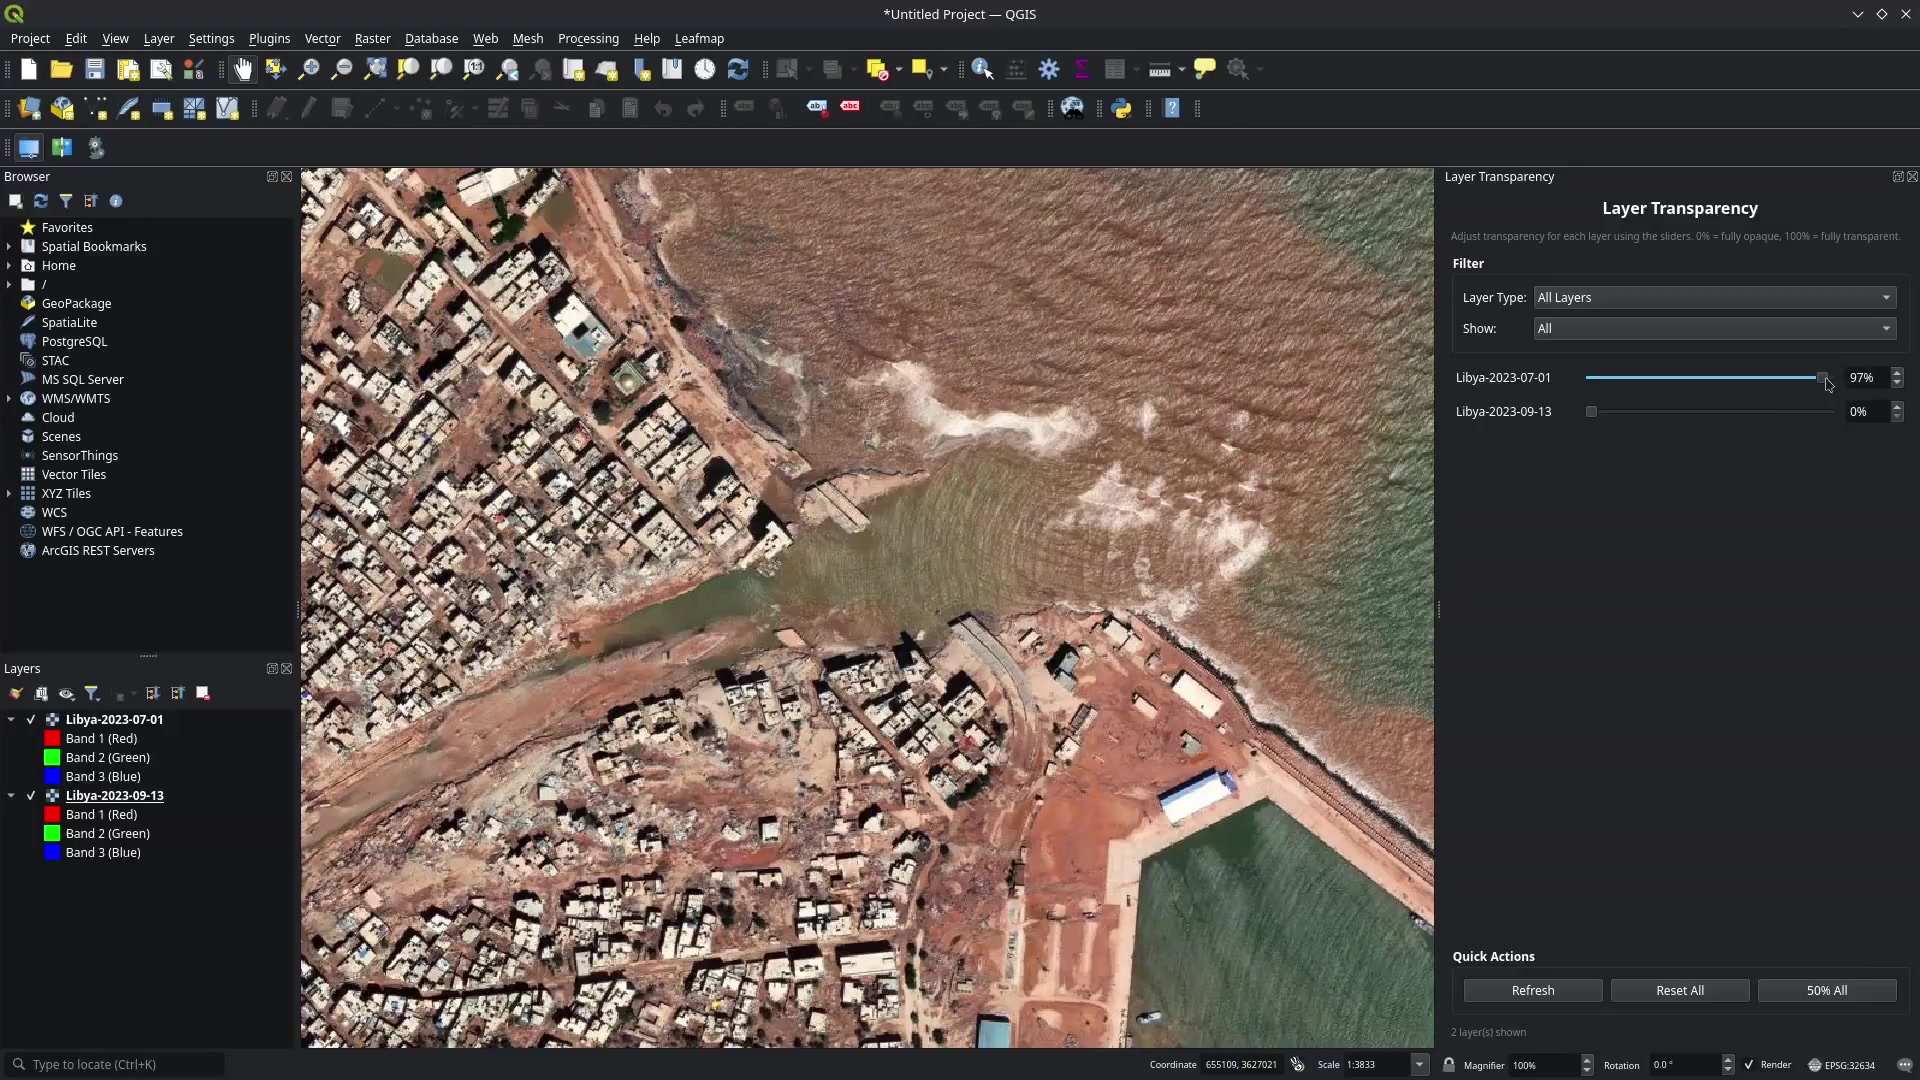Expand the Spatial Bookmarks tree item

[9, 246]
